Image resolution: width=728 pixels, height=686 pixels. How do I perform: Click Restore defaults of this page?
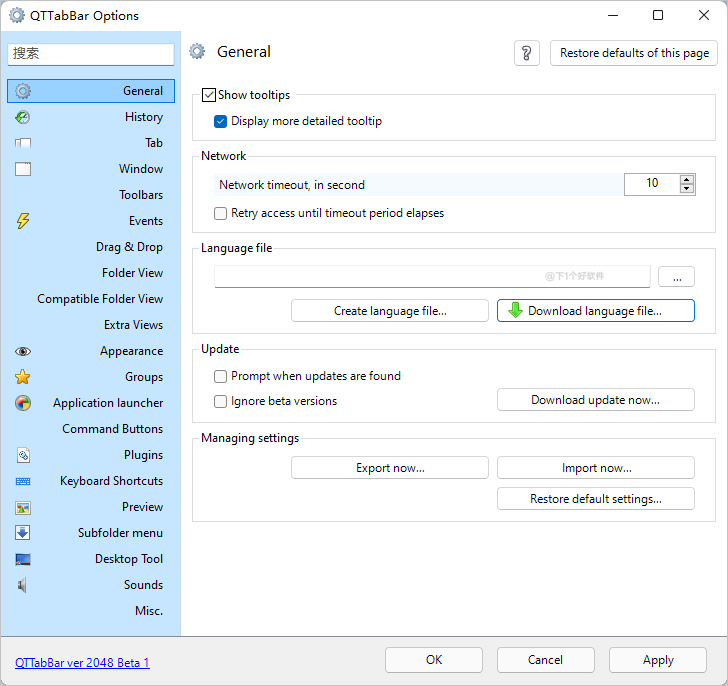(634, 53)
